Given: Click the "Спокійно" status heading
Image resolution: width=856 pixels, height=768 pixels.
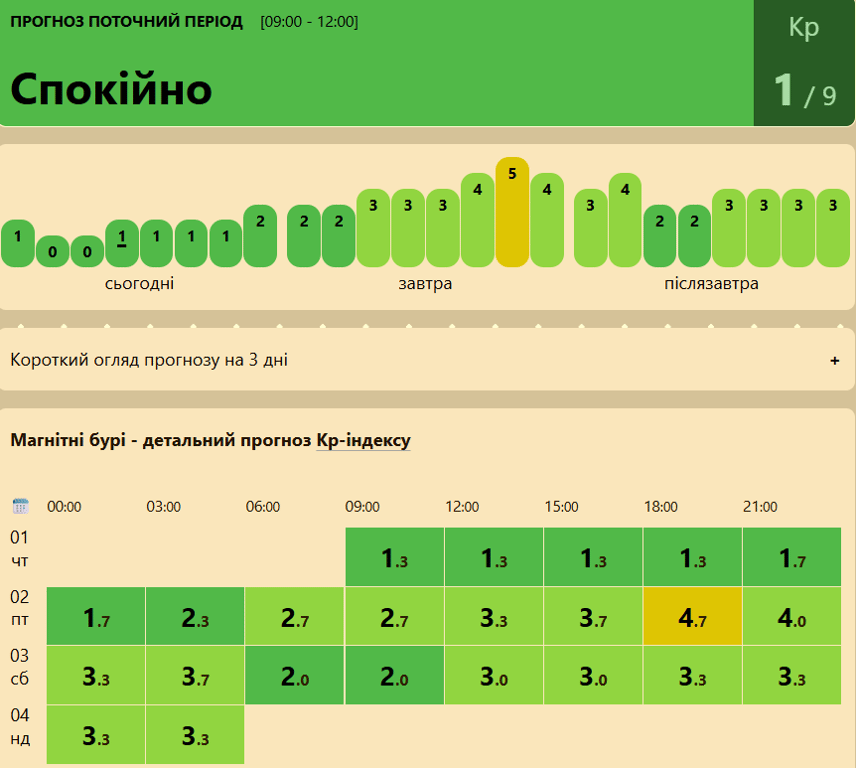Looking at the screenshot, I should (x=111, y=89).
